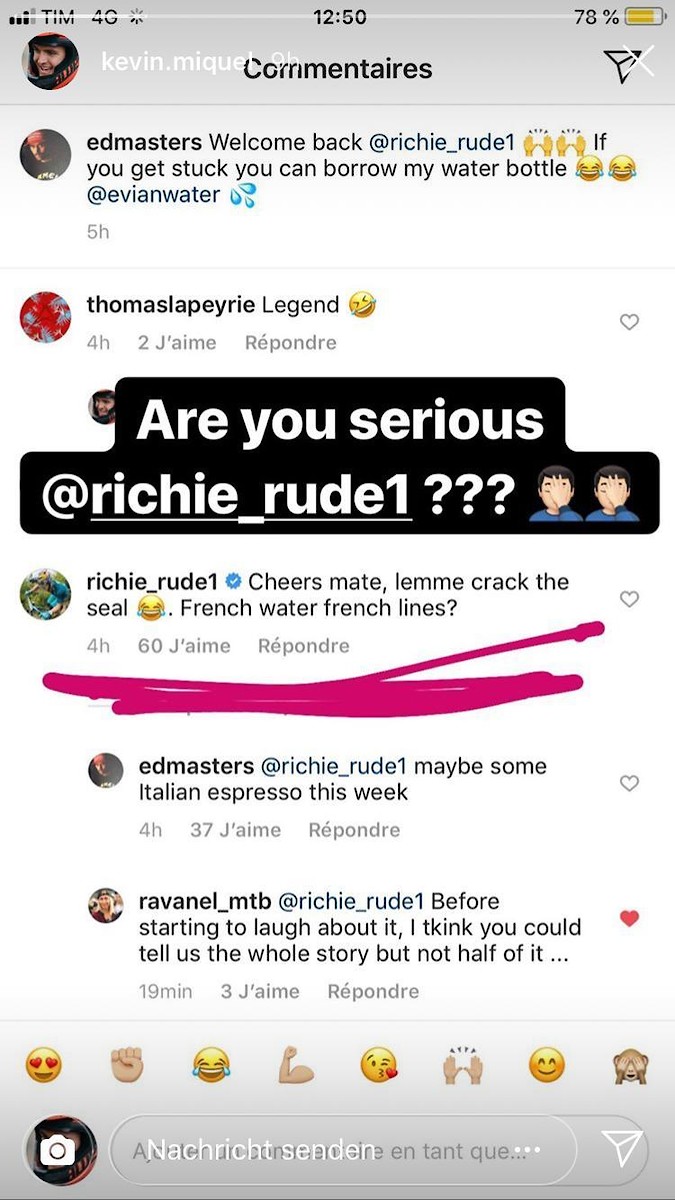The height and width of the screenshot is (1200, 675).
Task: Tap the camera icon at bottom left
Action: point(57,1151)
